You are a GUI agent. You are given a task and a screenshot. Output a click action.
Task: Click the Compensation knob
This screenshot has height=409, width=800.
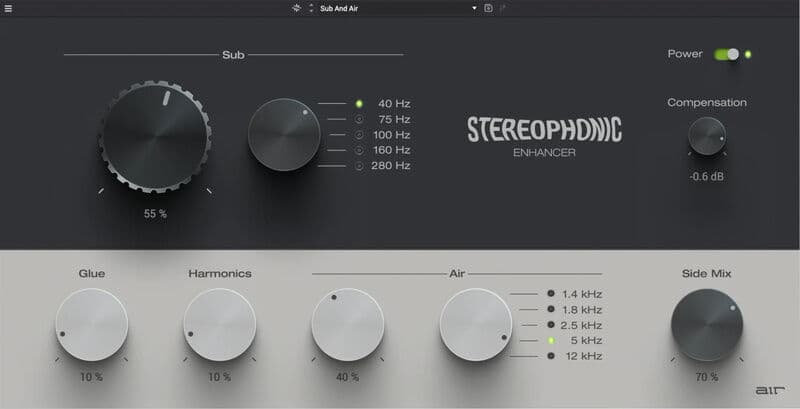(x=707, y=136)
